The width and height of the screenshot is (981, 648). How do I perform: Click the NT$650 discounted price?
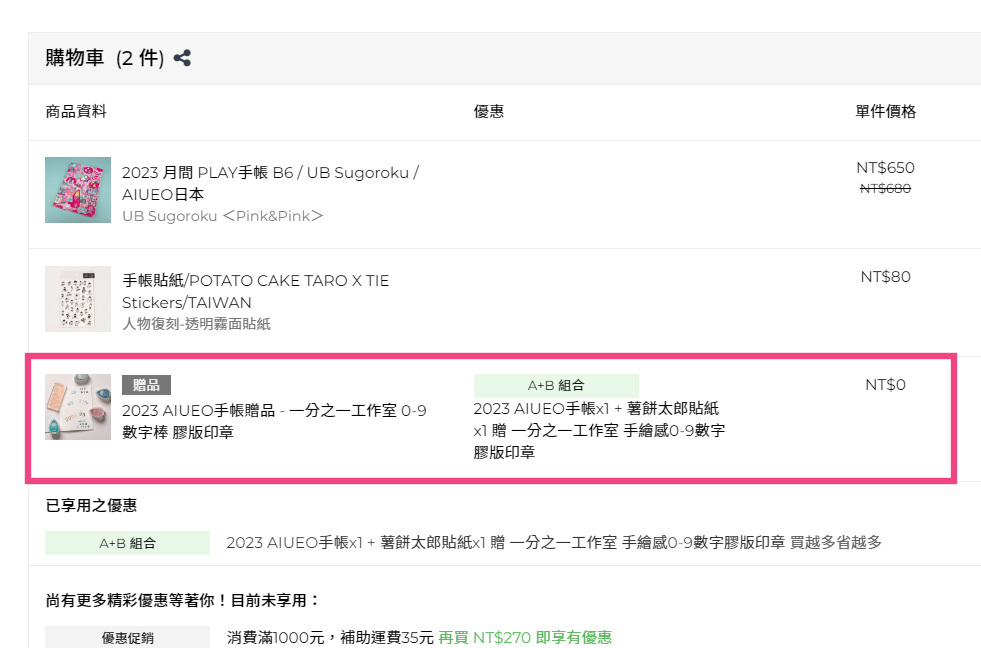(885, 168)
